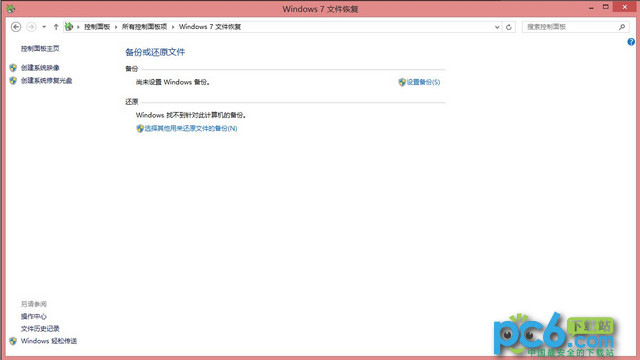
Task: Click shield icon before 选择其他用来还原文件的备份
Action: click(x=140, y=128)
